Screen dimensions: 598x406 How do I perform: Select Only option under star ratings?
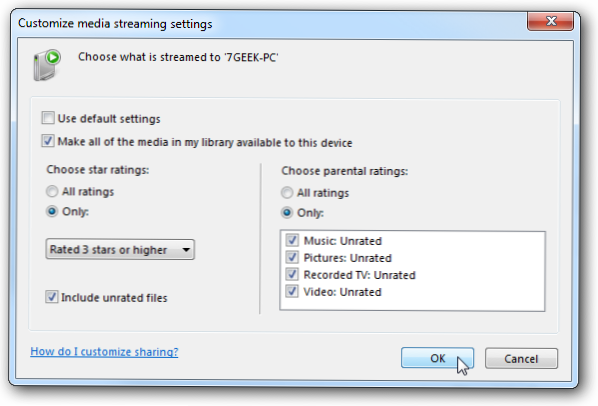(52, 211)
